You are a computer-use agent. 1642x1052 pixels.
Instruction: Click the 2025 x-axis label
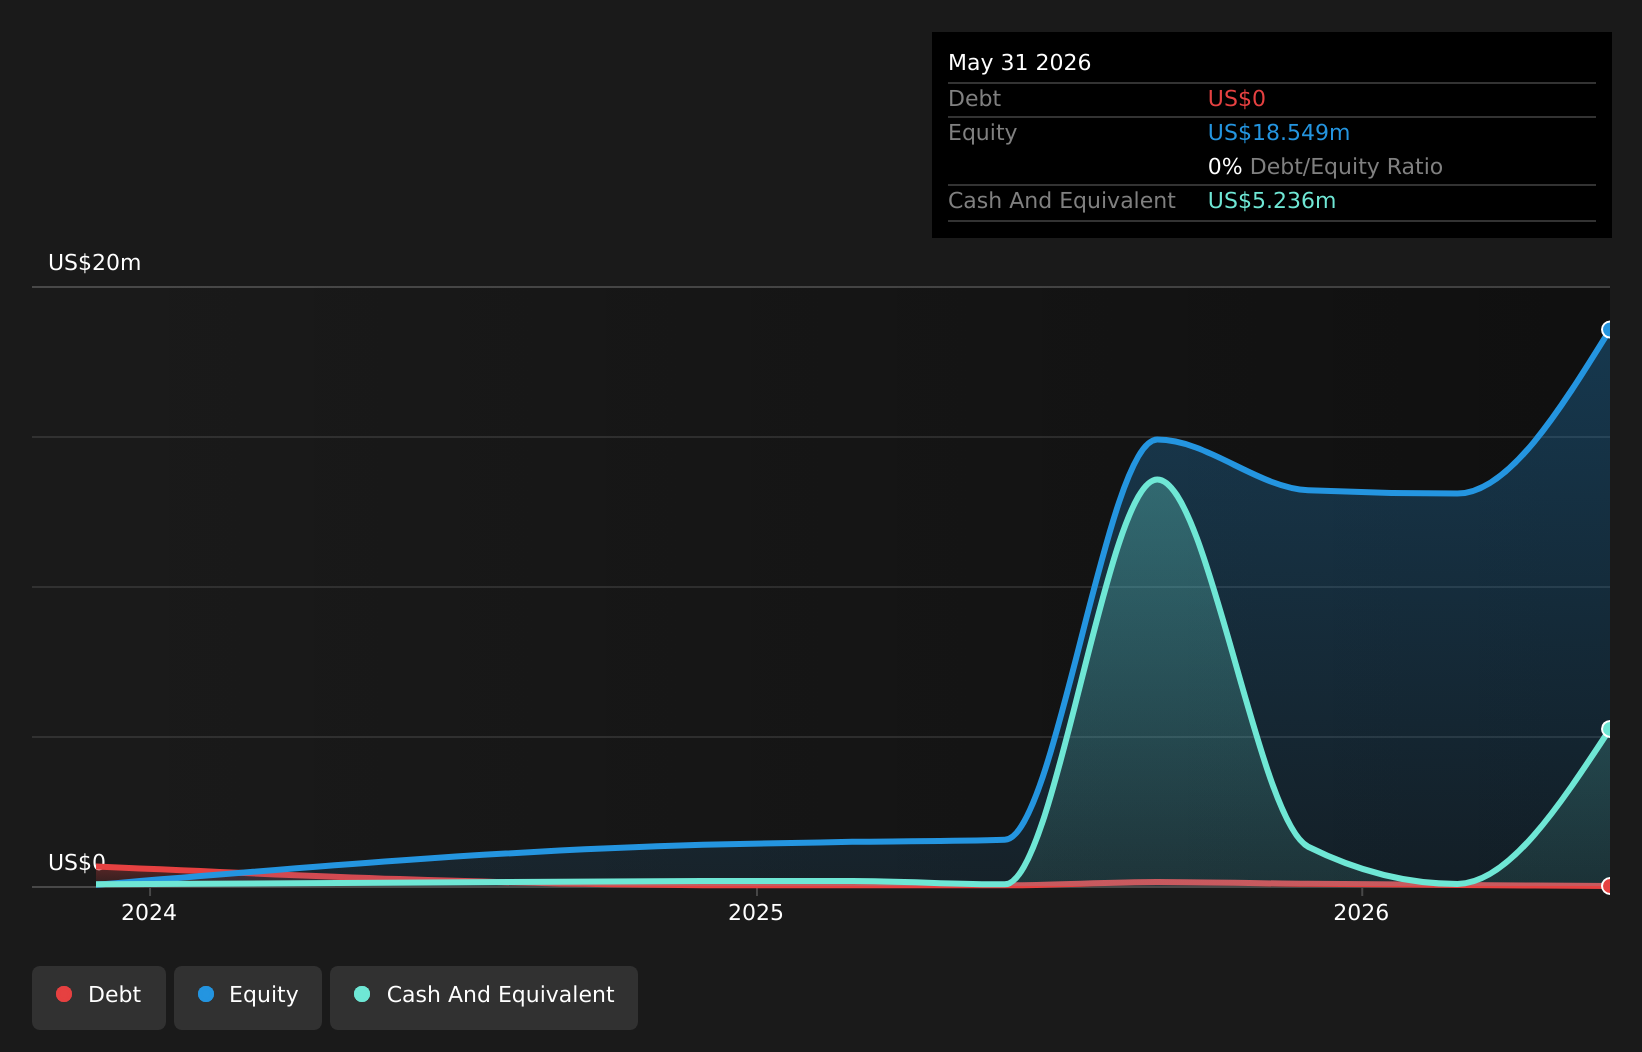(756, 912)
